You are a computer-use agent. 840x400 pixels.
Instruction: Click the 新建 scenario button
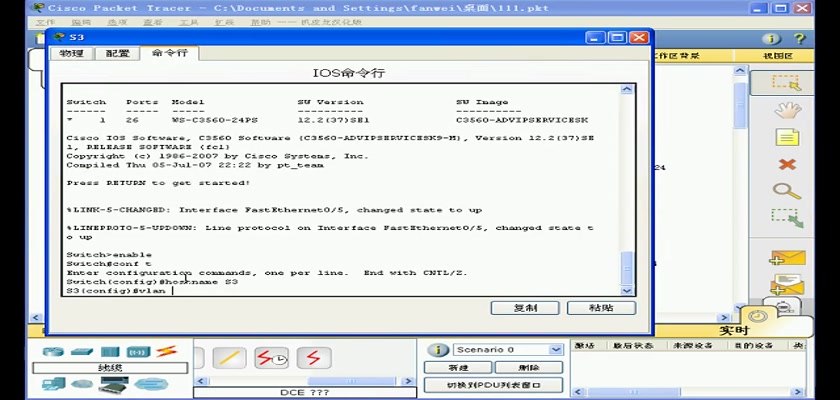pos(457,367)
